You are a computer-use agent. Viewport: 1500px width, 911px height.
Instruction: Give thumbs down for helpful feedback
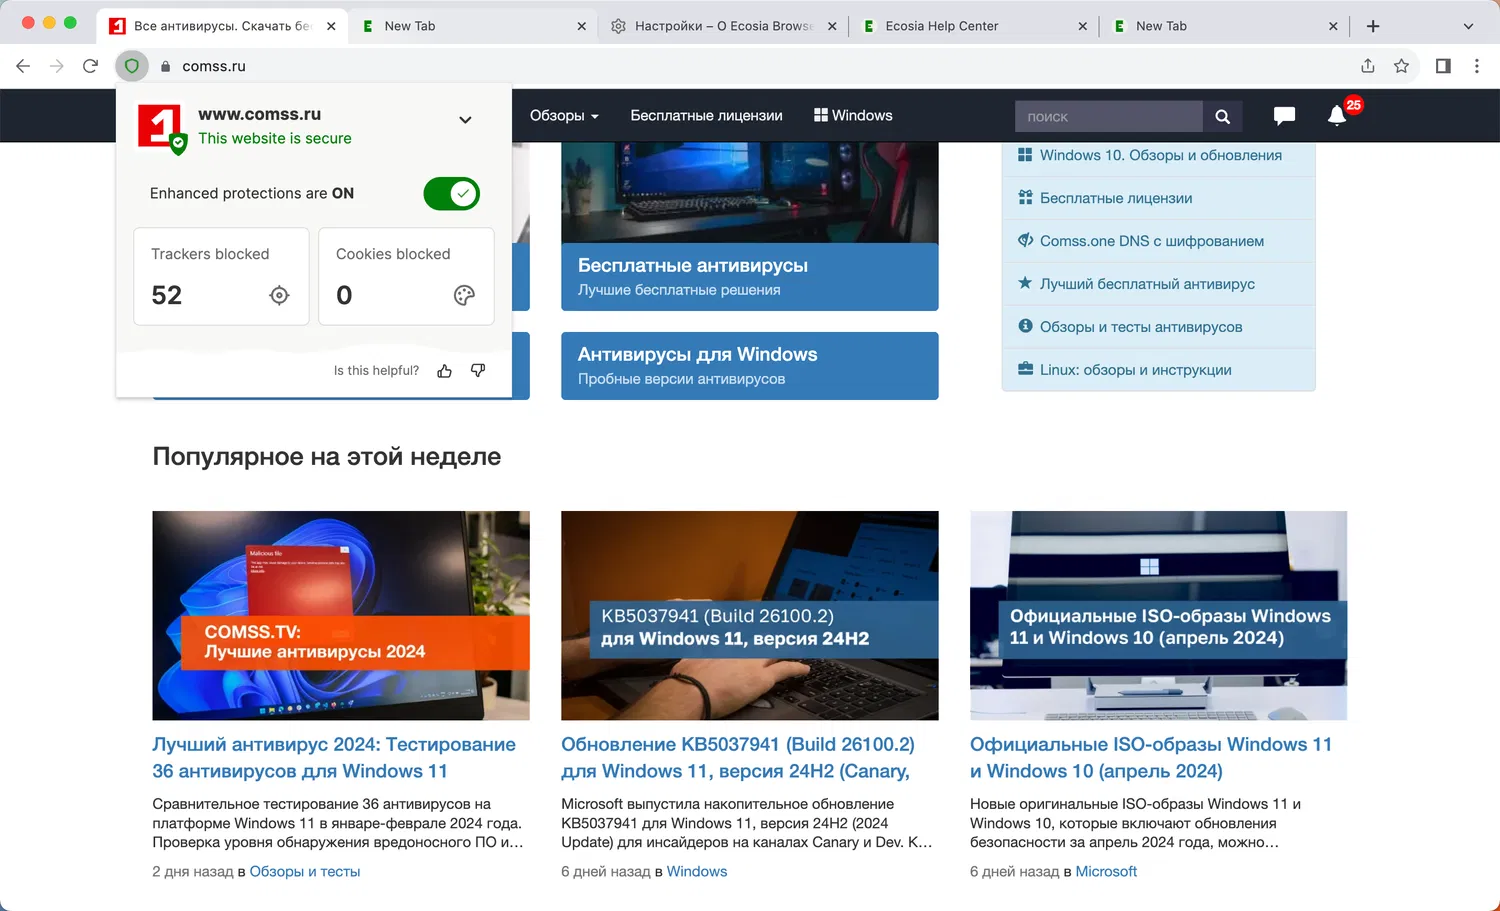[x=478, y=371]
